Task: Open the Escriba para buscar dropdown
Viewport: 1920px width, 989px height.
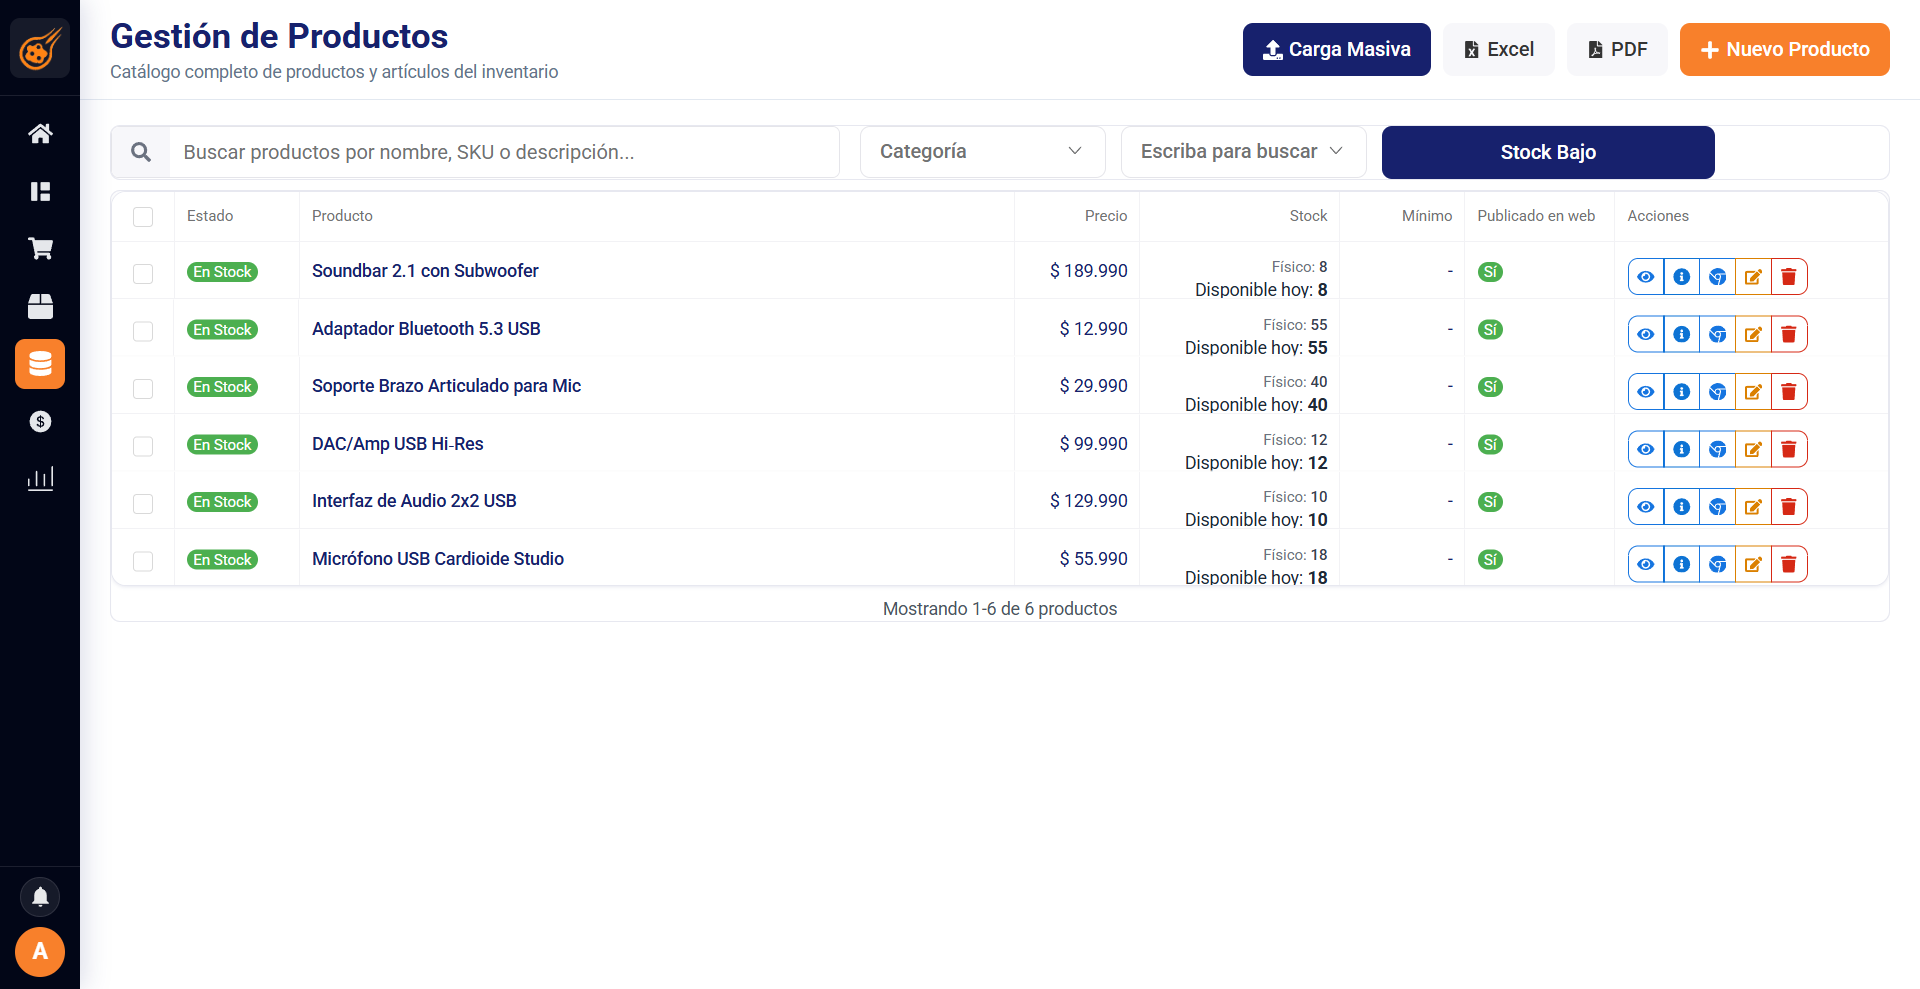Action: (1242, 152)
